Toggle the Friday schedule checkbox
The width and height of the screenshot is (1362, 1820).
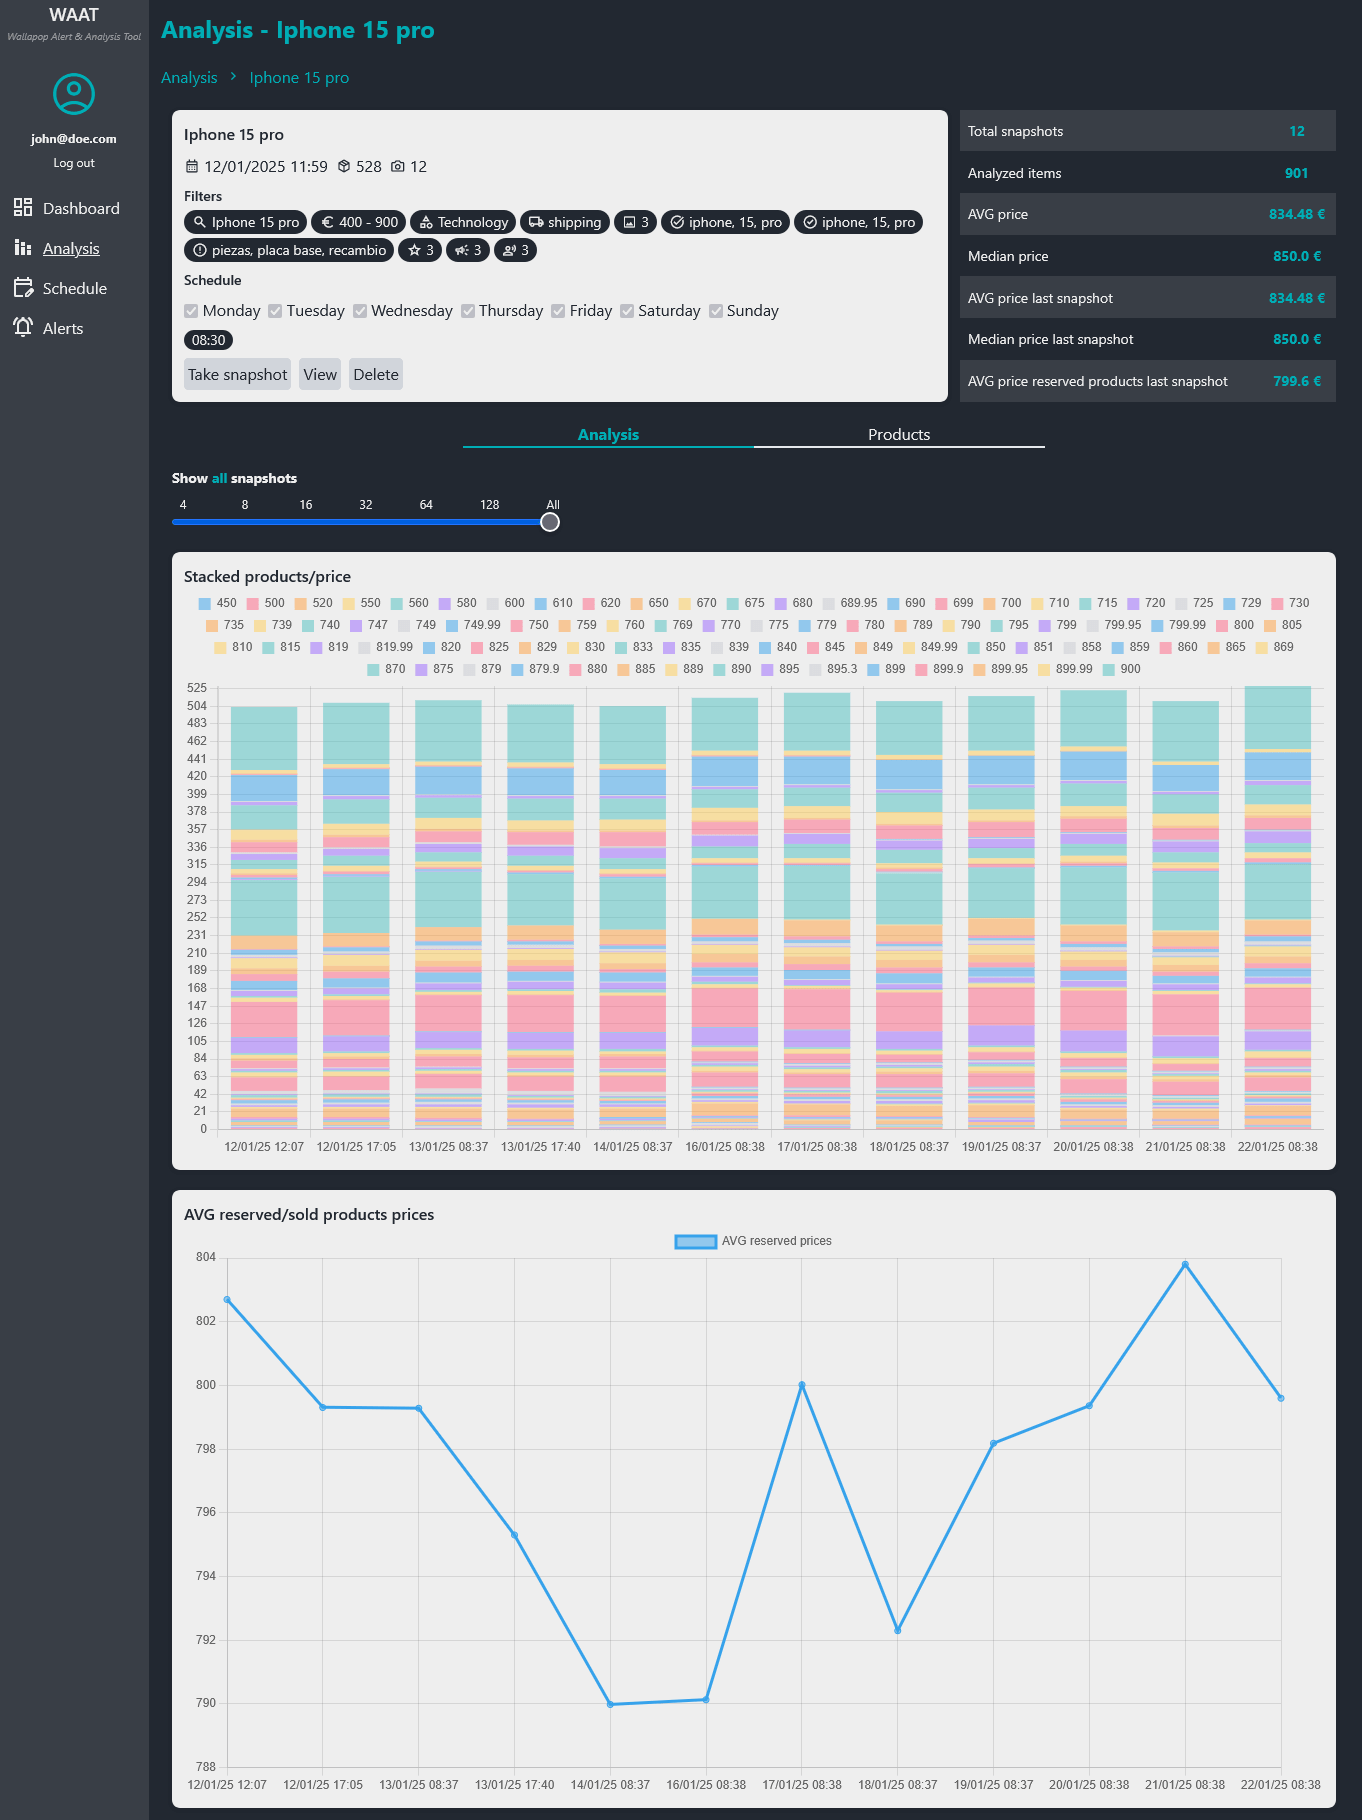[558, 311]
